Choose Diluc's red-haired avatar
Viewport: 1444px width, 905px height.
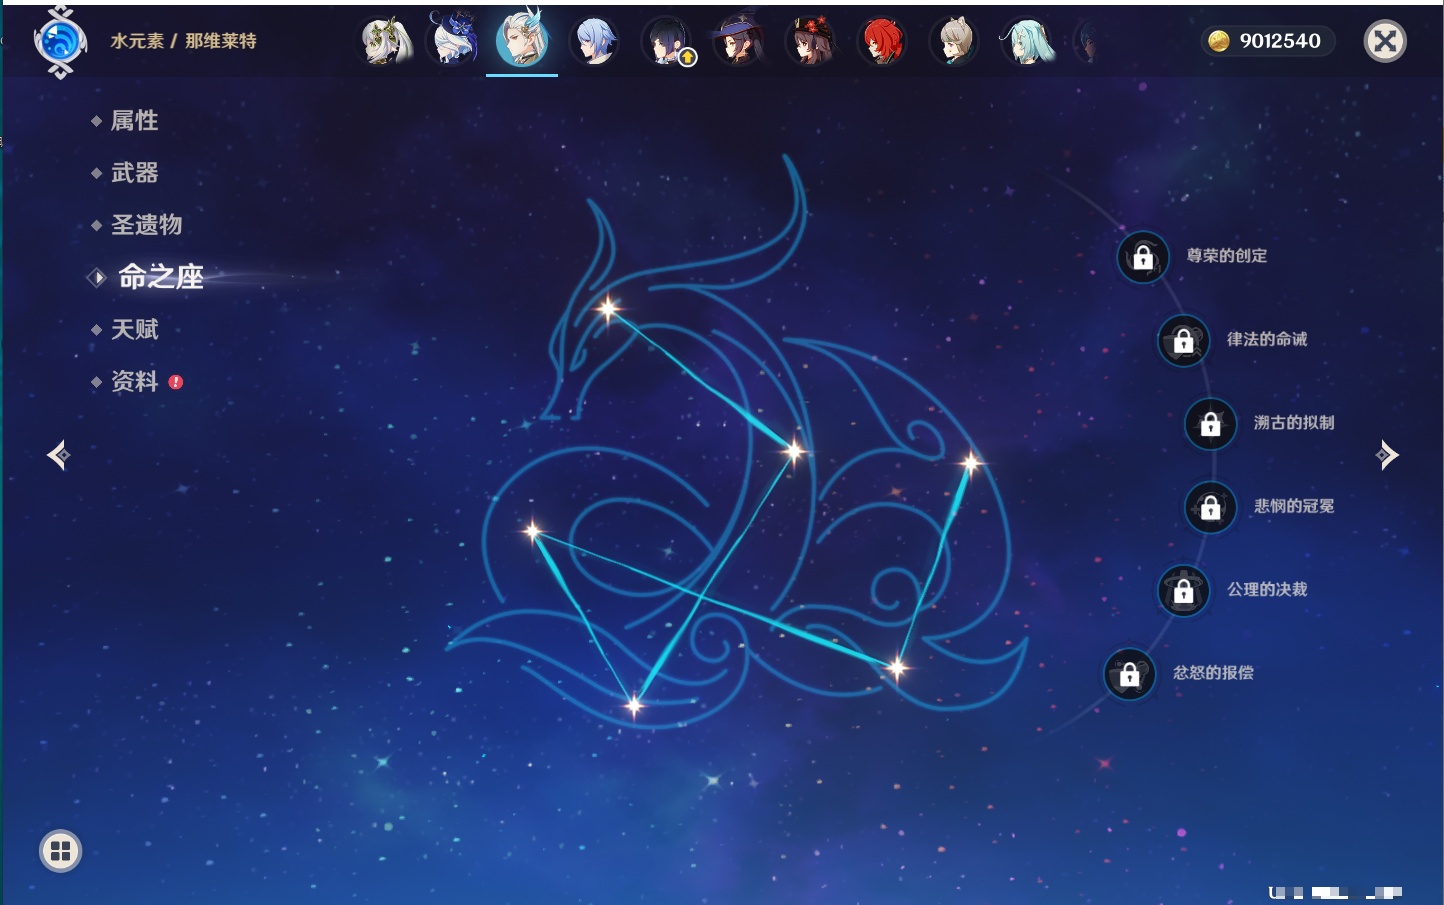click(x=882, y=42)
